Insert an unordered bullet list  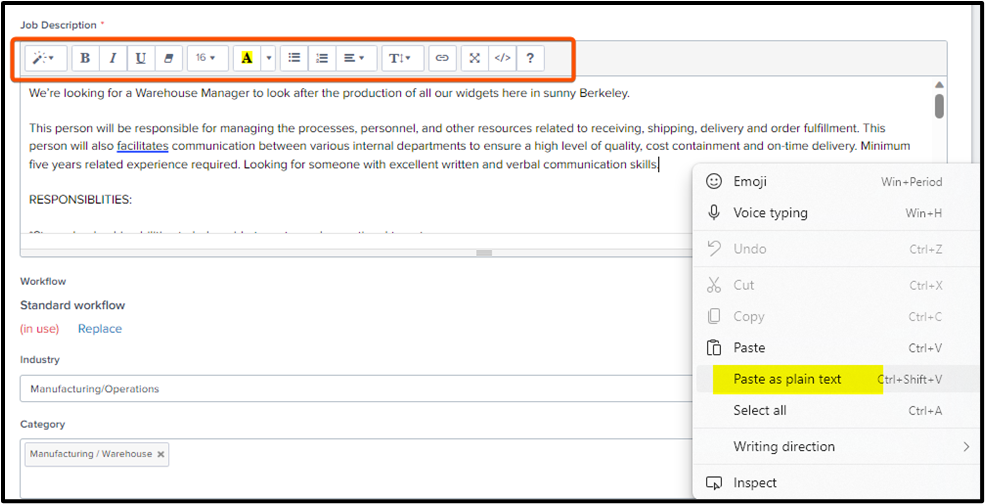click(294, 58)
